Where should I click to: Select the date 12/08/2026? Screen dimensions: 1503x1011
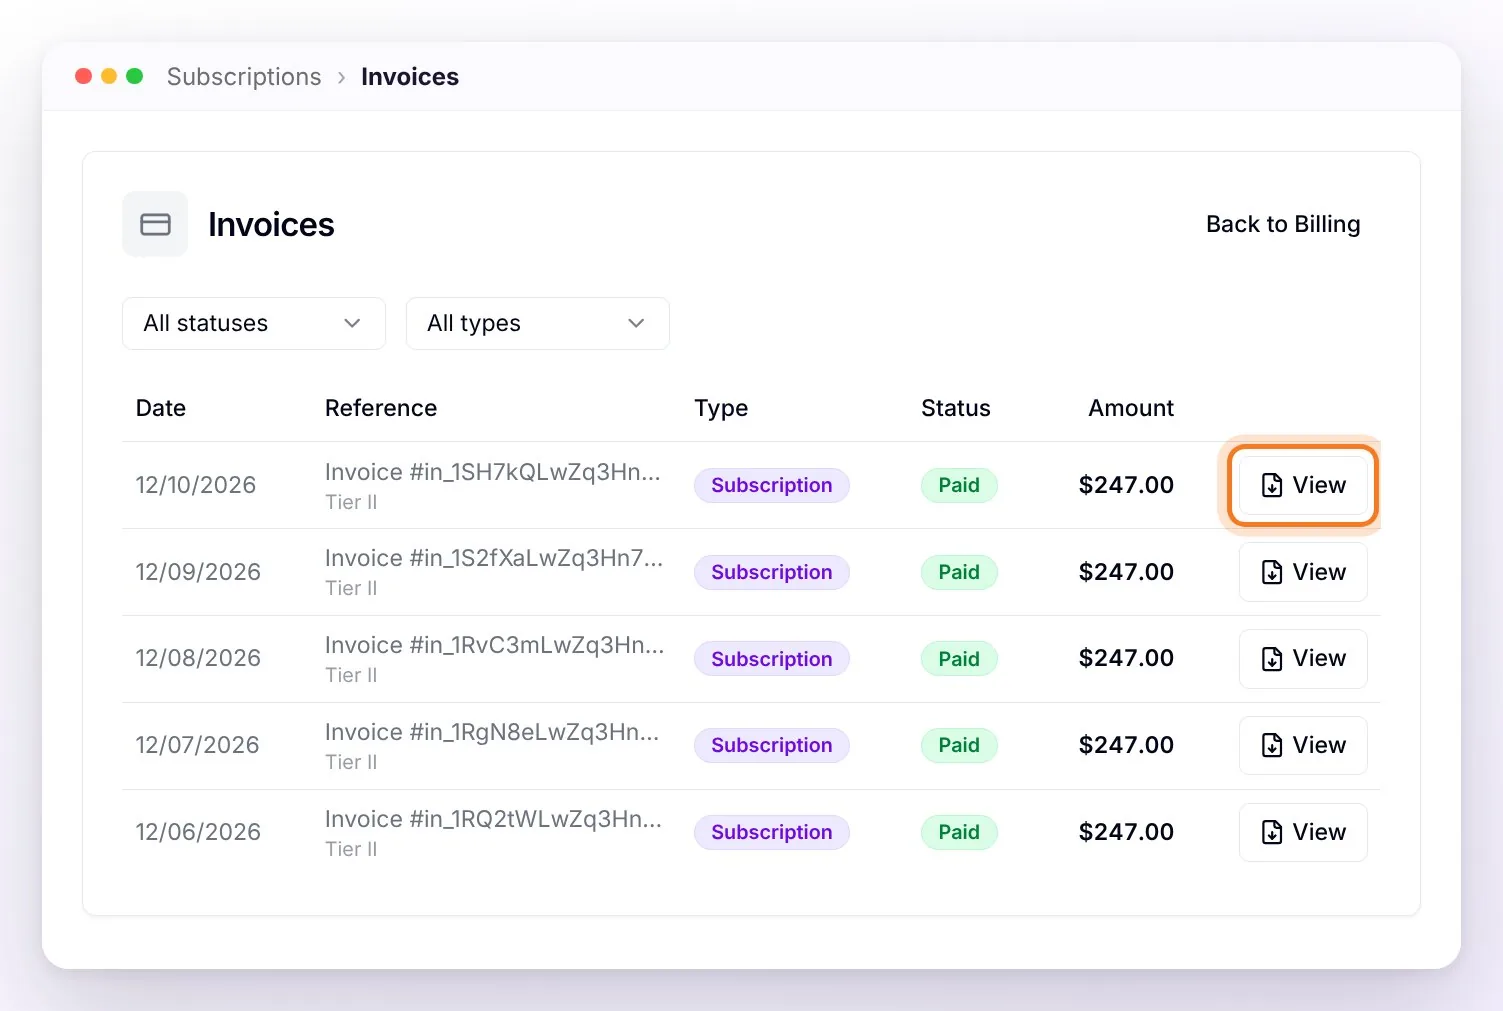pos(198,658)
